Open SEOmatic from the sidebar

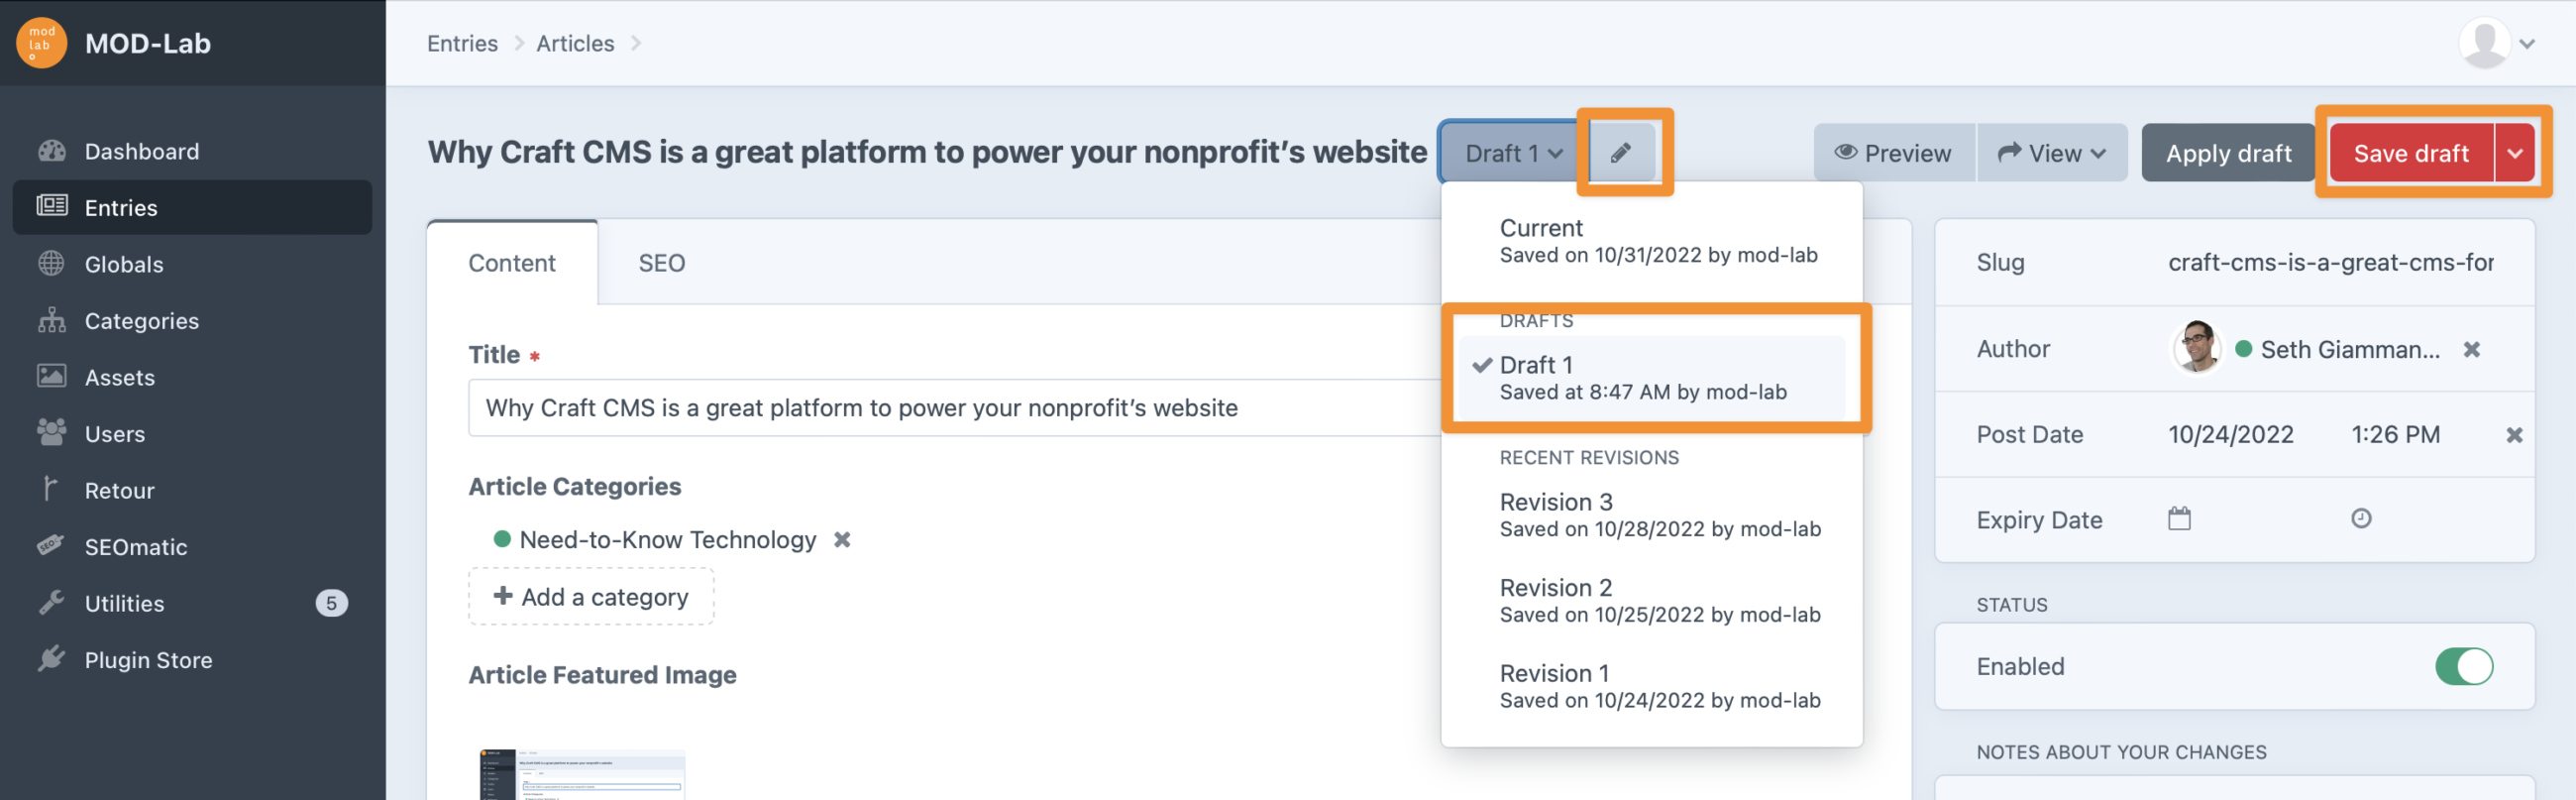[x=192, y=547]
